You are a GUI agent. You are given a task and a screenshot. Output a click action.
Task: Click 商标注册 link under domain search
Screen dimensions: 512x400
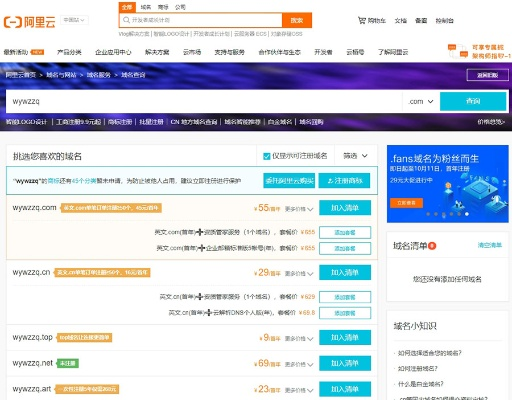click(x=120, y=122)
